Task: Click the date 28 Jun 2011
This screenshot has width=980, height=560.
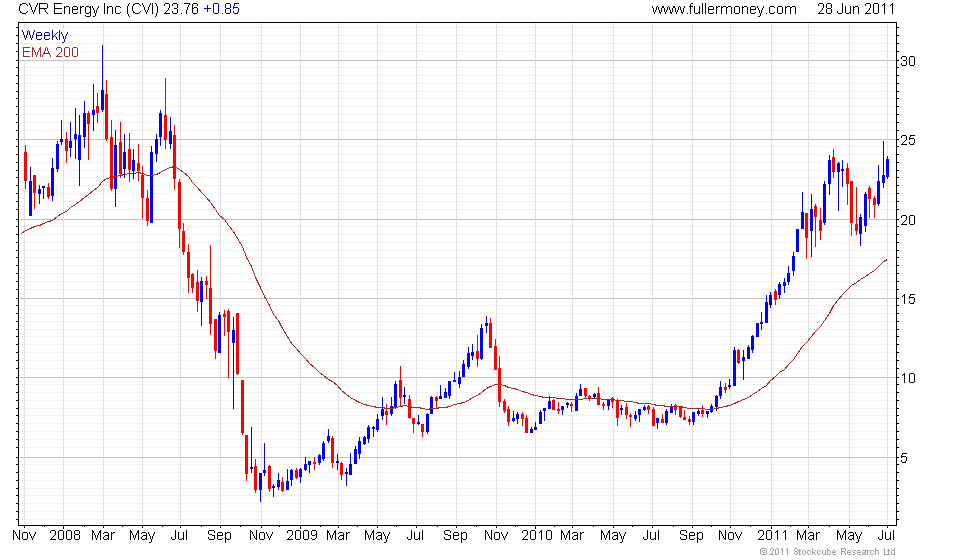Action: 856,9
